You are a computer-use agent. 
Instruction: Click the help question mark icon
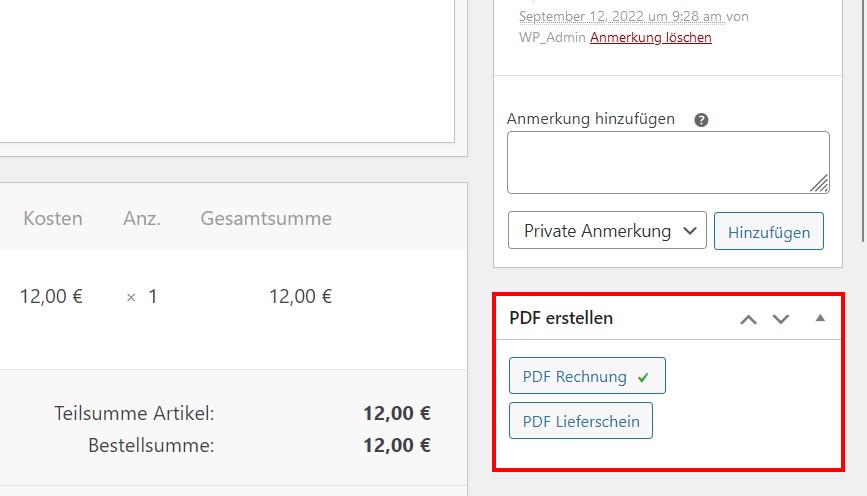pos(701,120)
